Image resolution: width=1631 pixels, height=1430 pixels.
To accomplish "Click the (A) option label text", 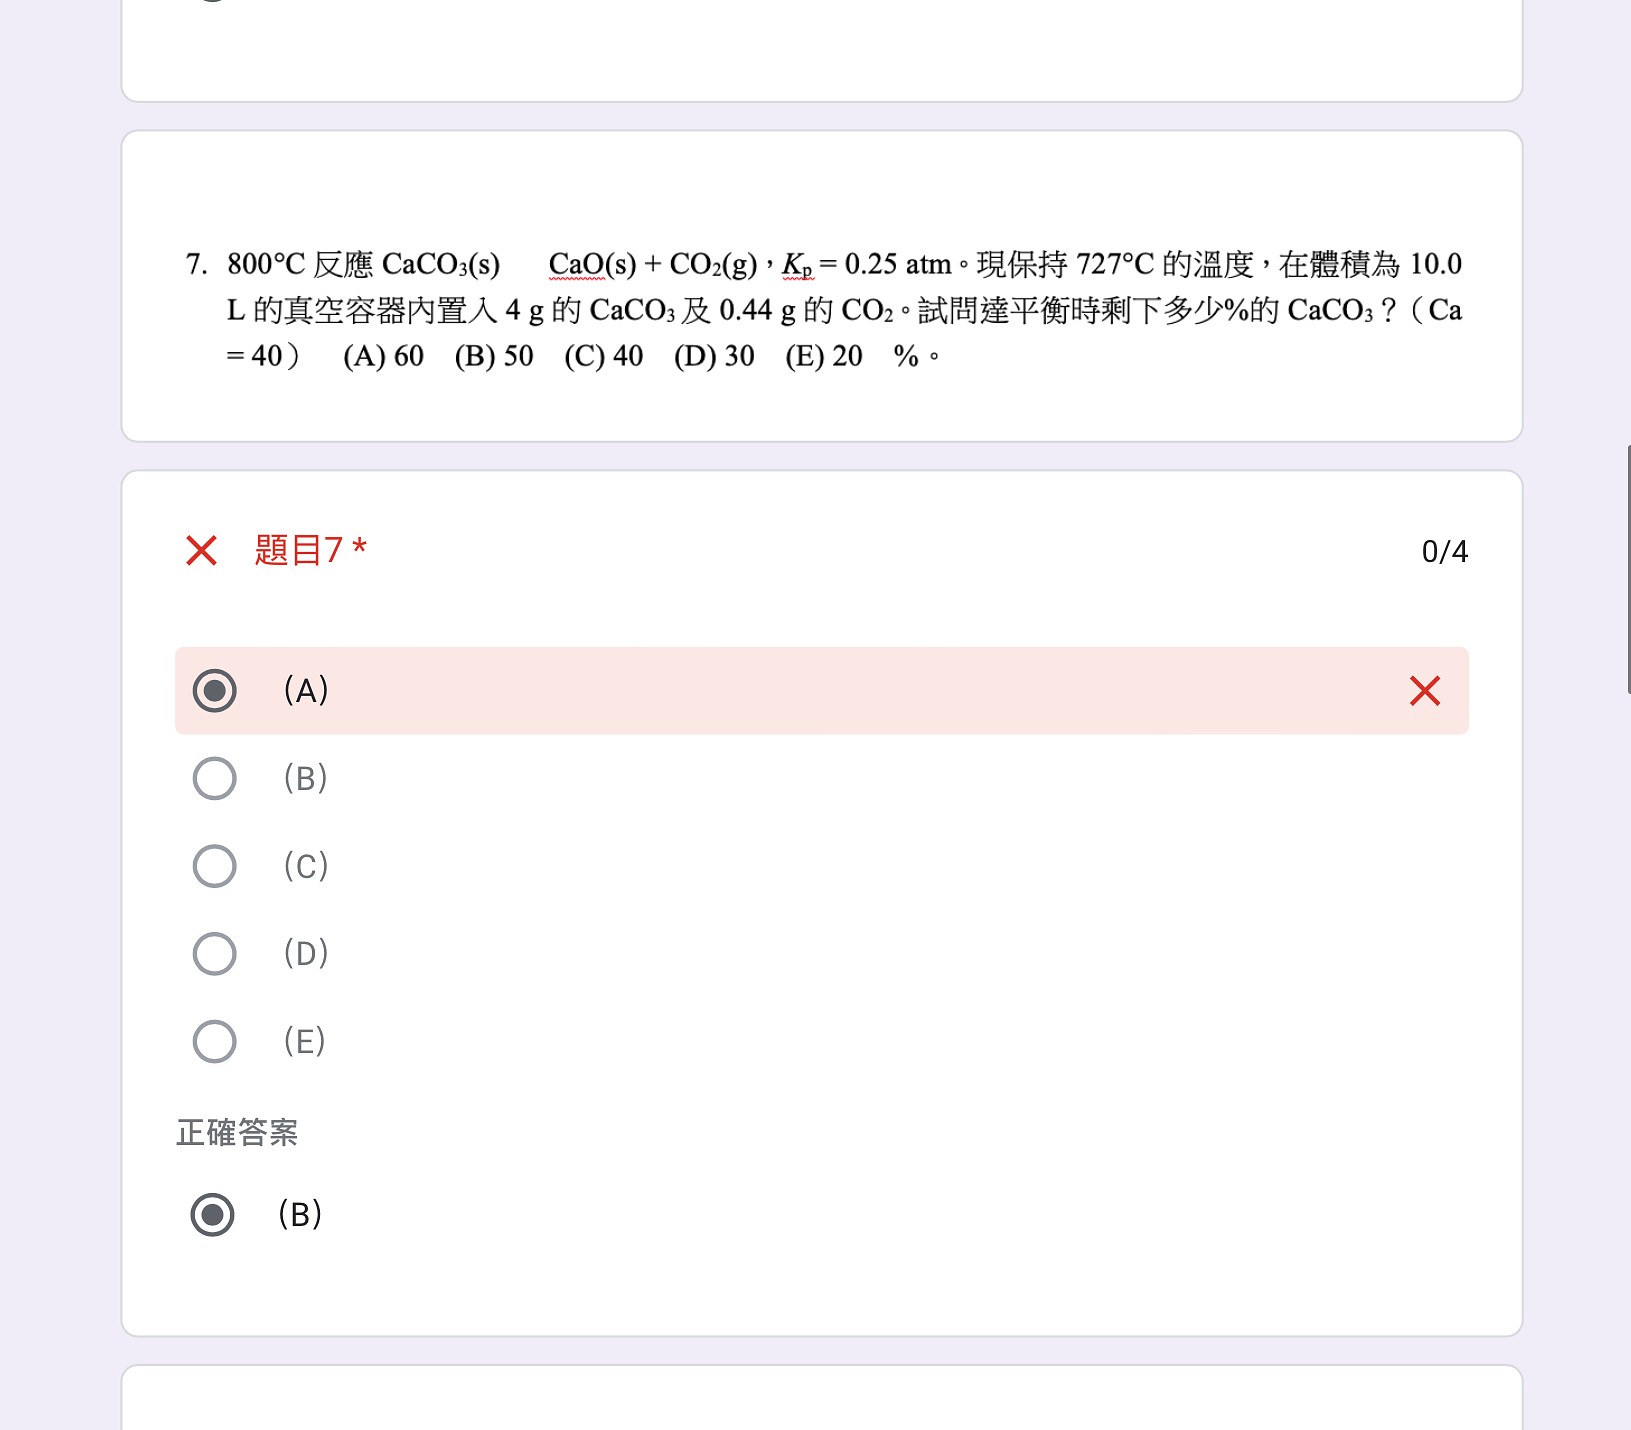I will 306,691.
